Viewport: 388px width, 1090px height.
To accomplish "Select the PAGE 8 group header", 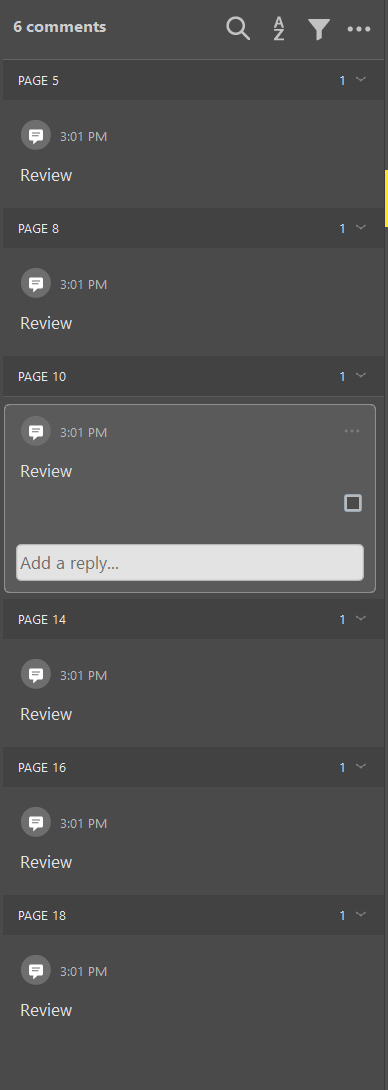I will (193, 228).
